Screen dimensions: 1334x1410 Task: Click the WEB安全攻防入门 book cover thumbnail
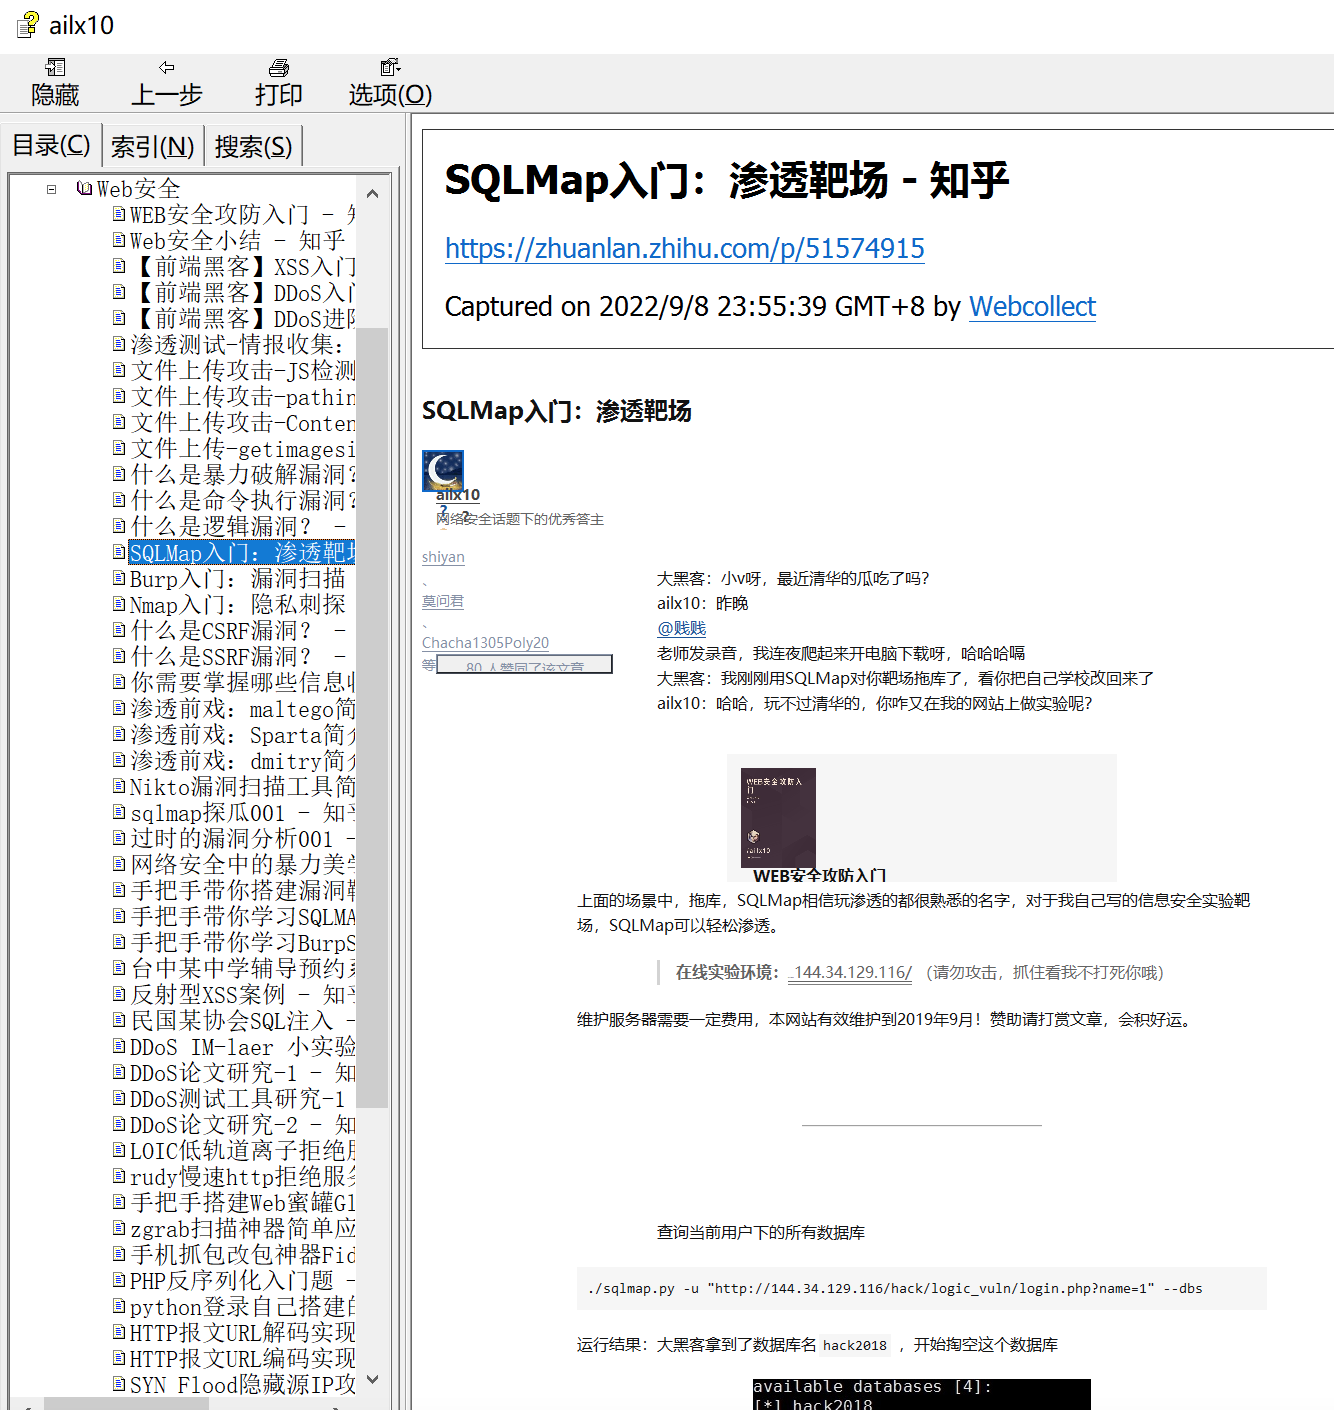click(x=778, y=817)
